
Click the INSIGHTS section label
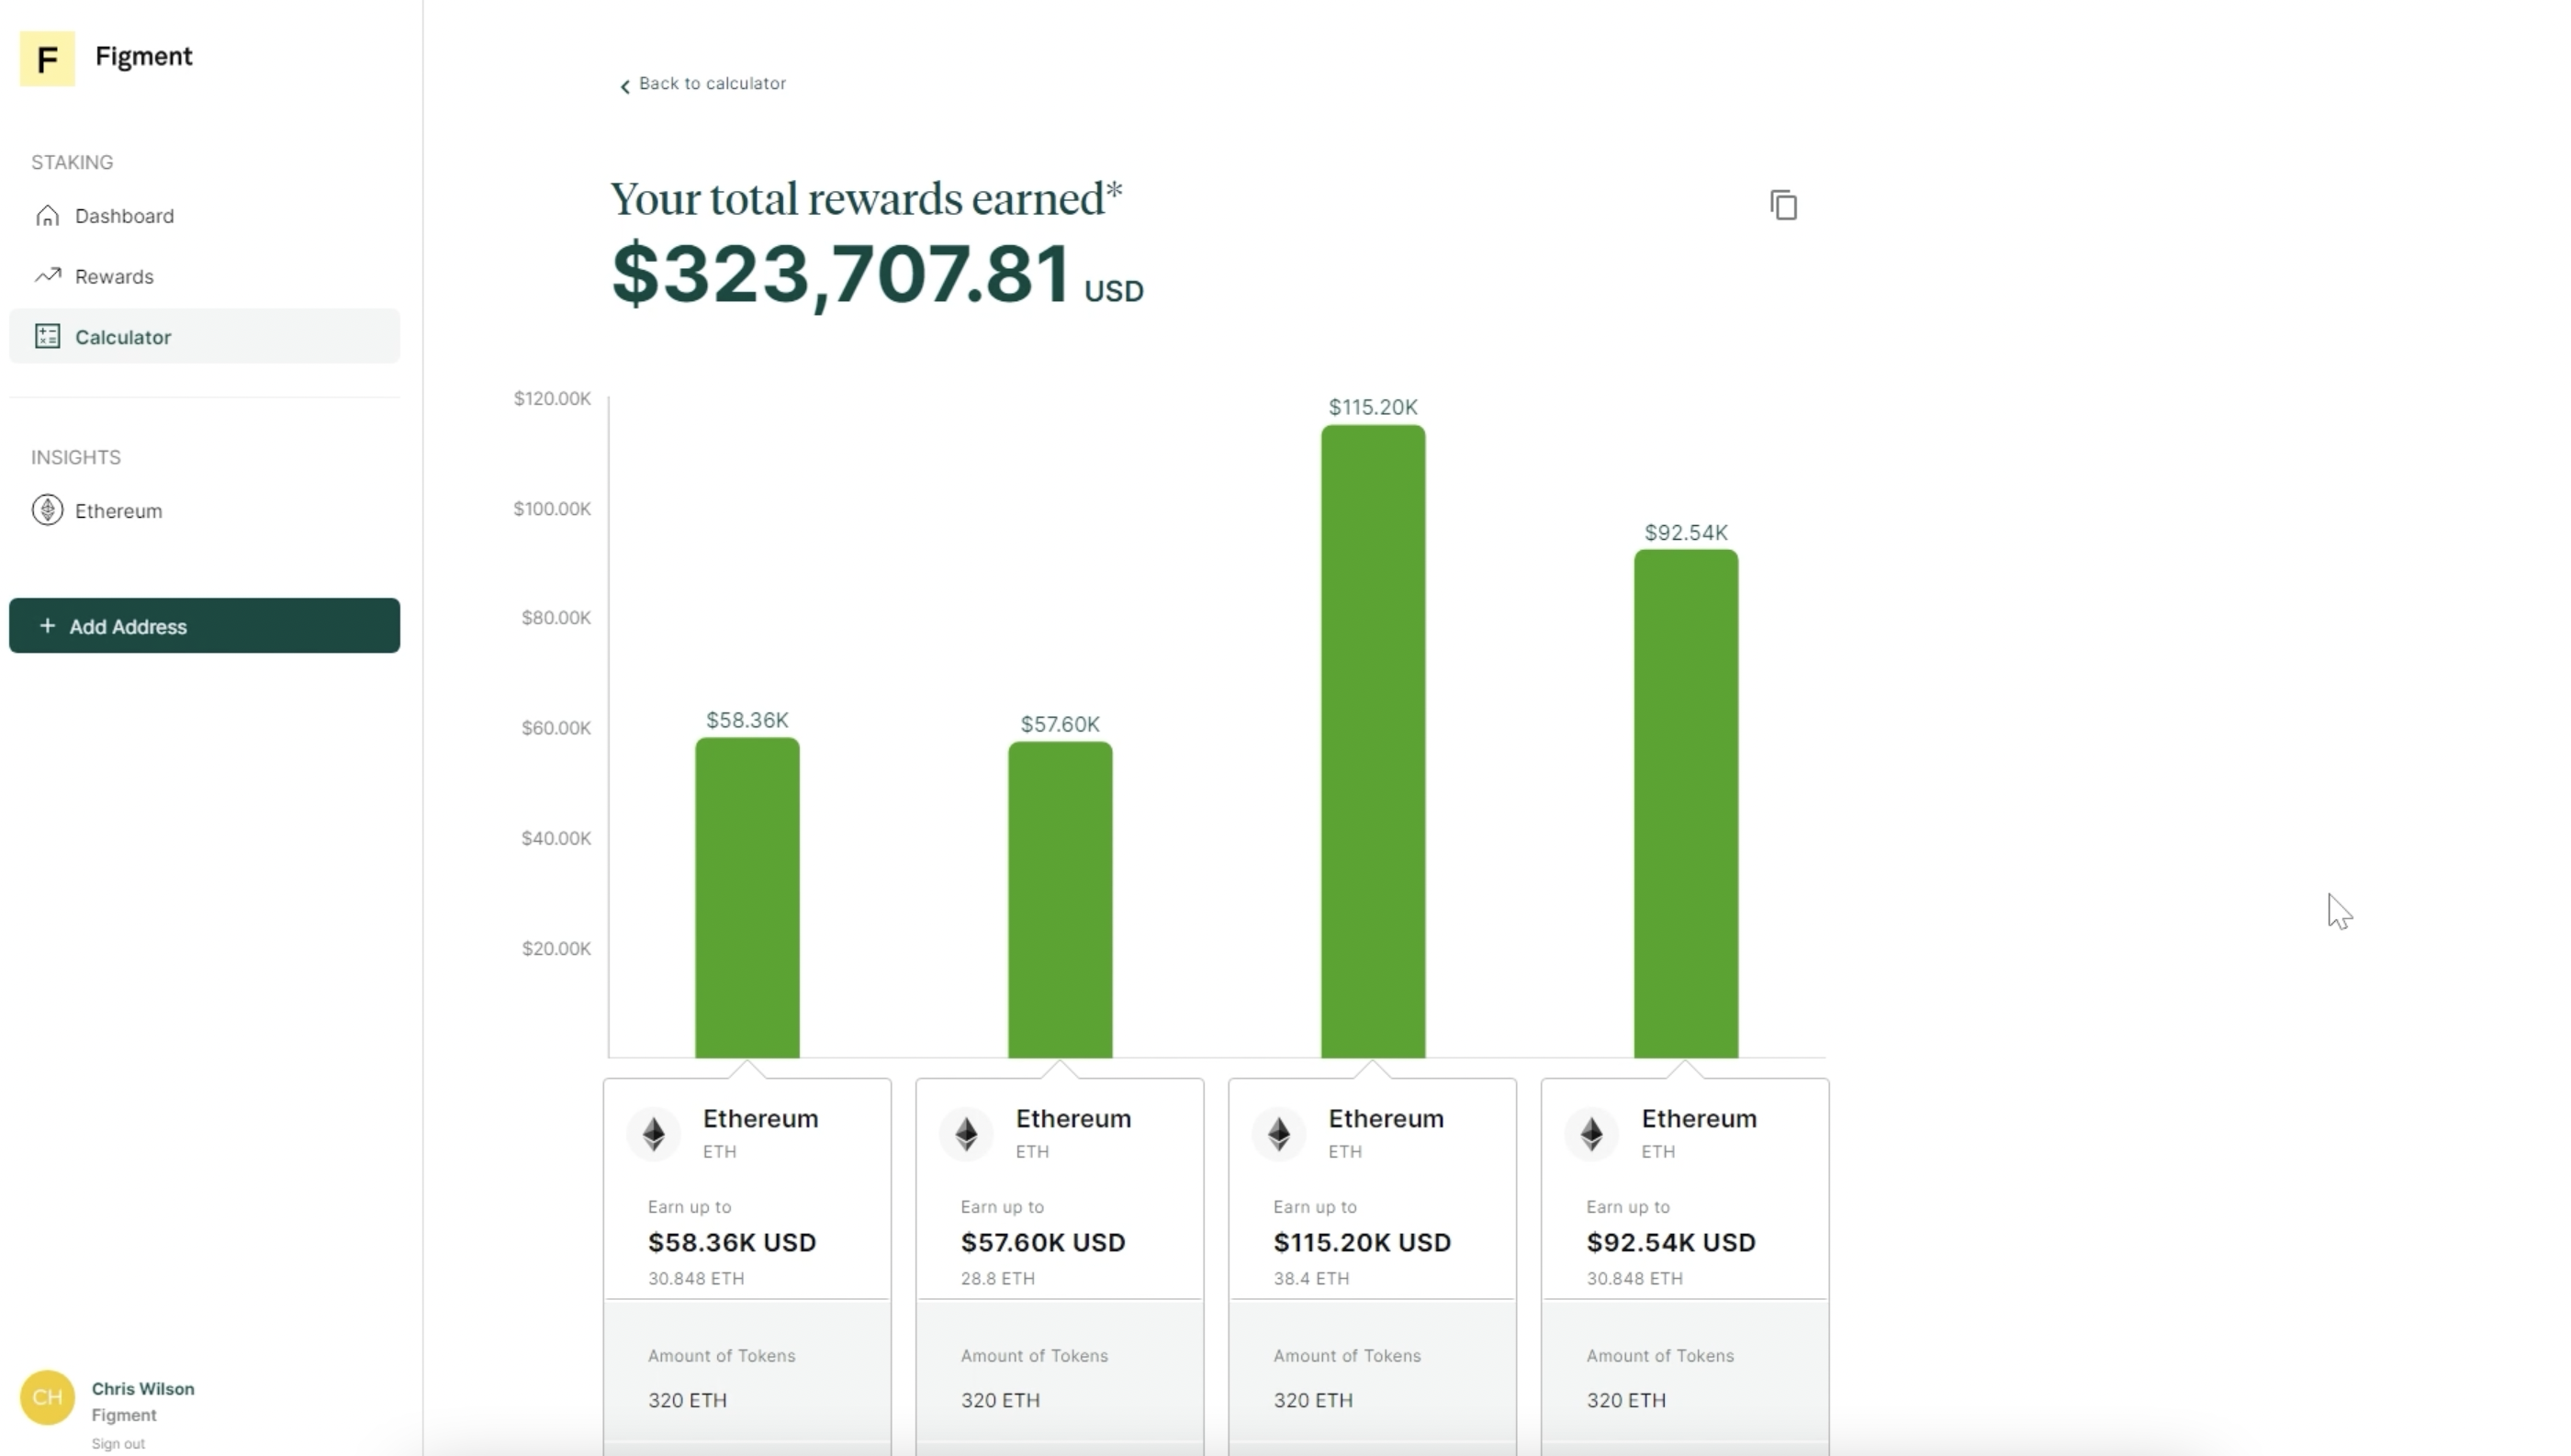76,457
